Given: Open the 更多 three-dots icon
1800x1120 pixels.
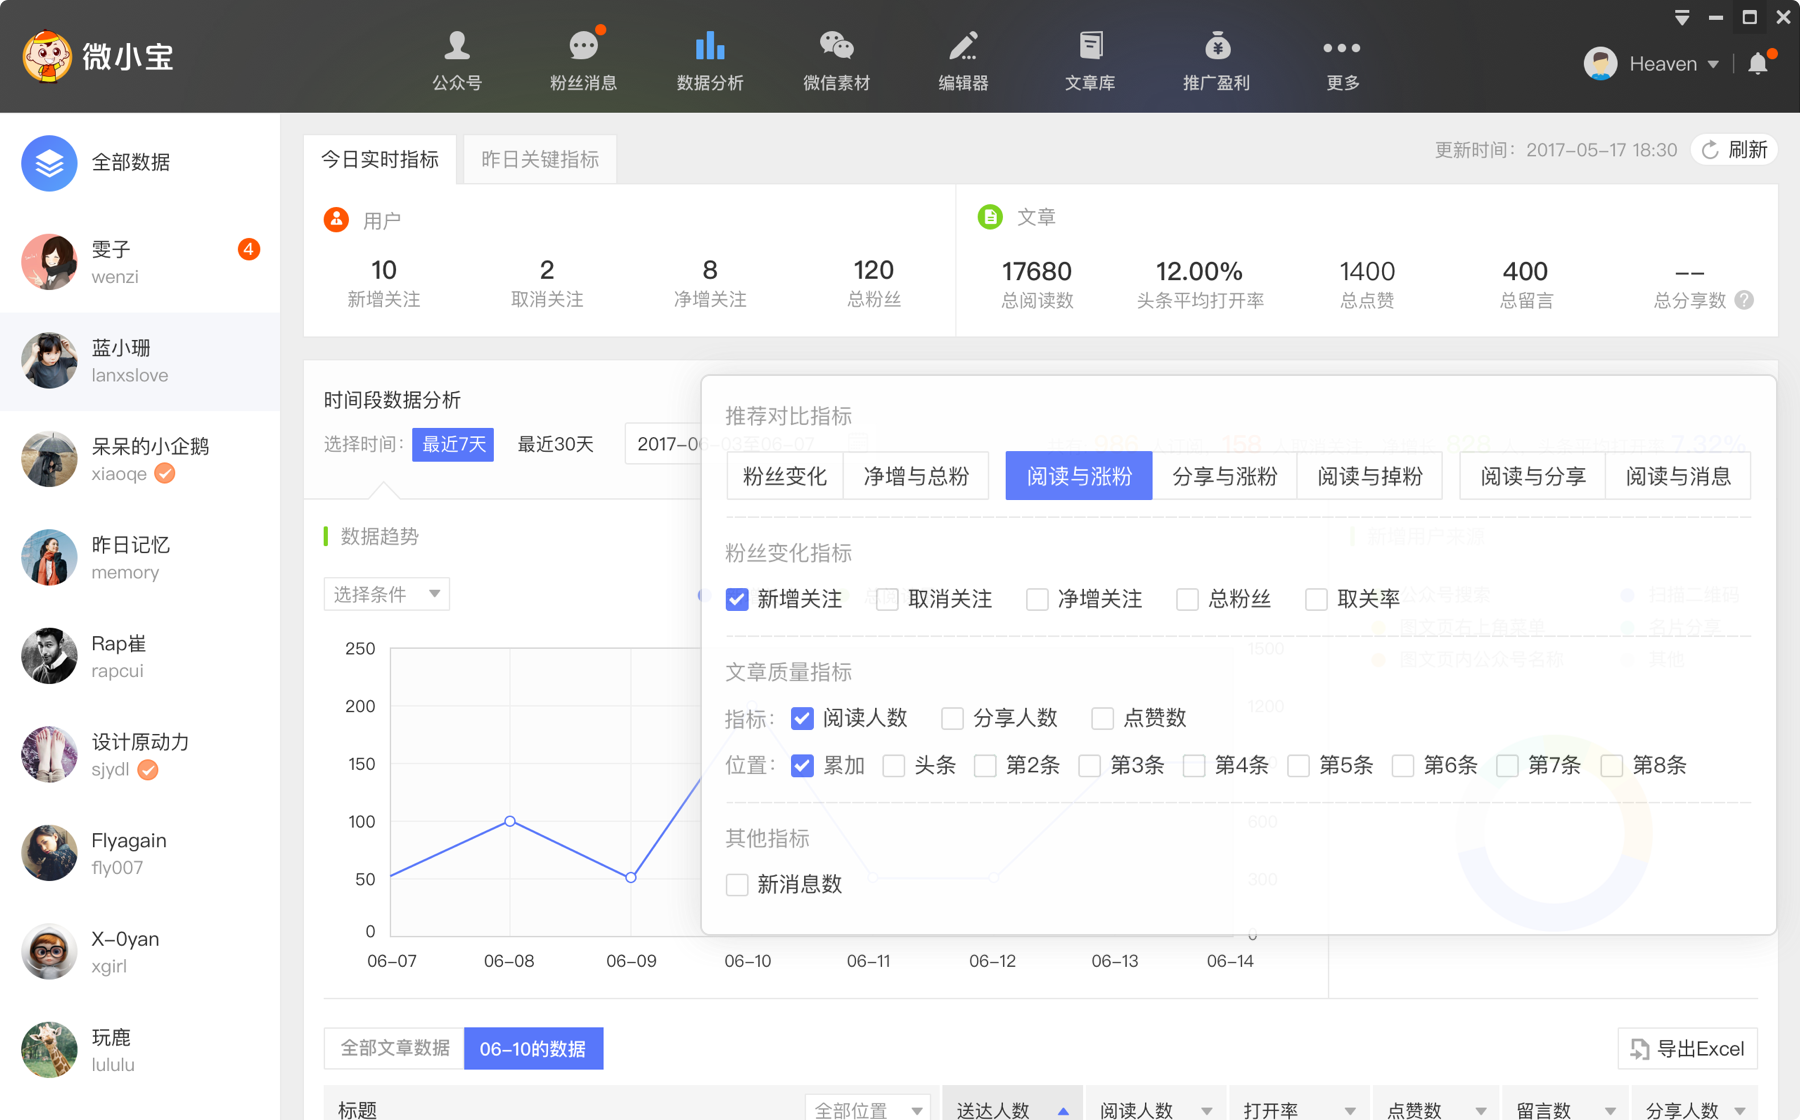Looking at the screenshot, I should point(1342,48).
